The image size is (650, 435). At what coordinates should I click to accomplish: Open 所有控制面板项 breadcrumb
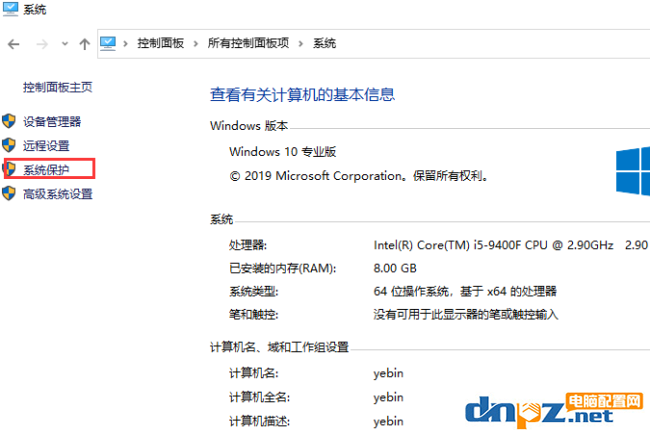pos(248,43)
